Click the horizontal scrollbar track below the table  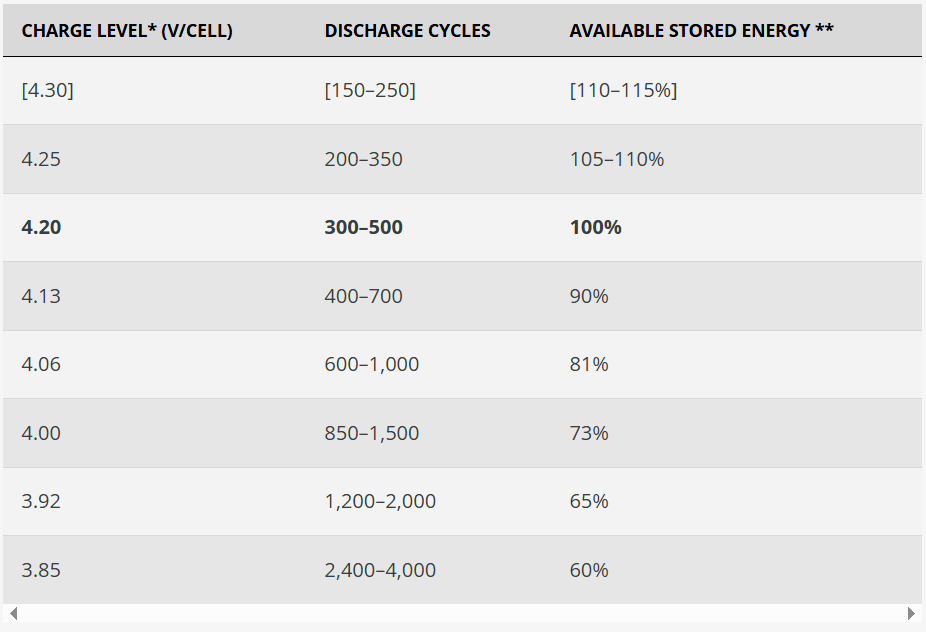pos(462,613)
